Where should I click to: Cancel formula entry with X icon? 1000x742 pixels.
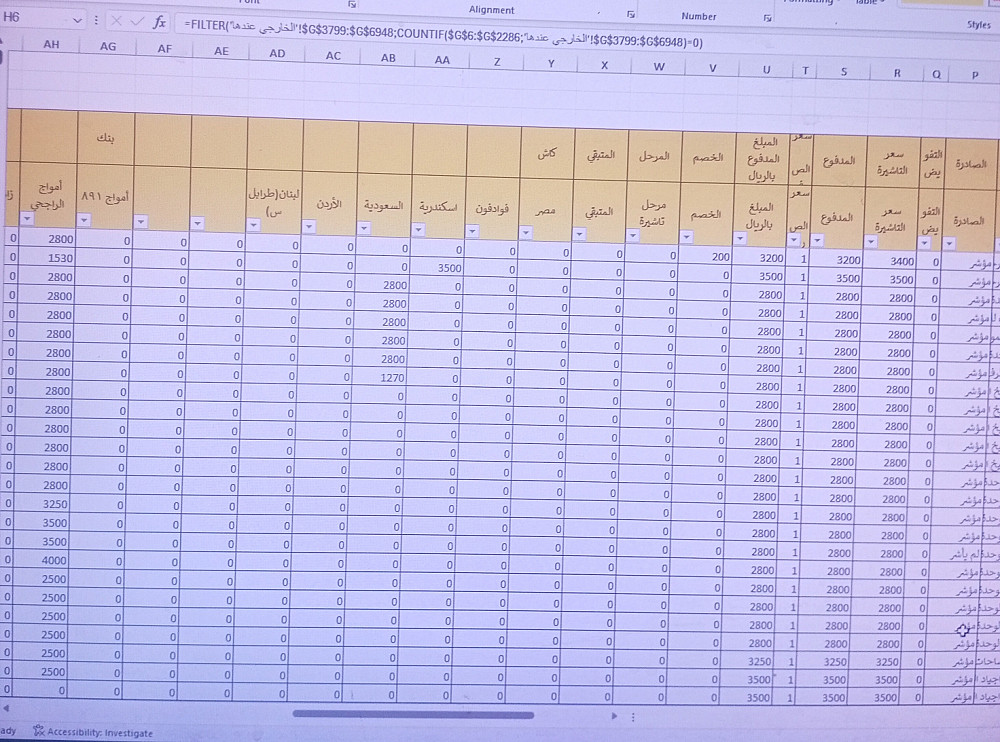(x=116, y=22)
